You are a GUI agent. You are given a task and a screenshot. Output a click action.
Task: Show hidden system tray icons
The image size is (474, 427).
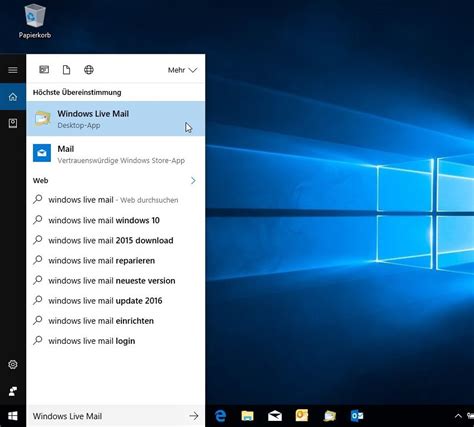click(458, 416)
